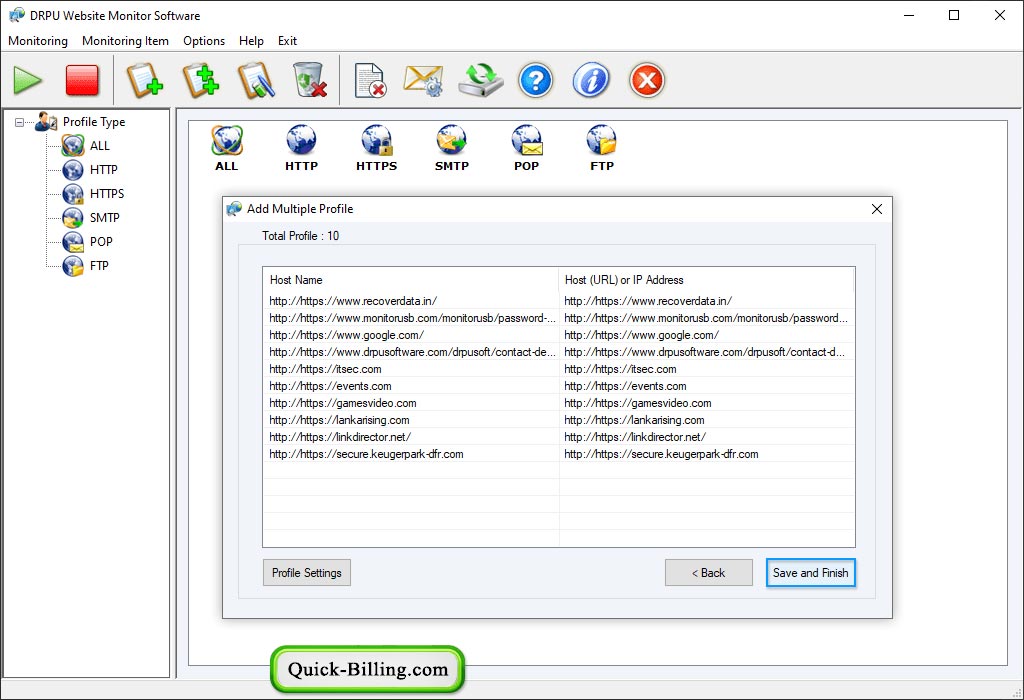Image resolution: width=1024 pixels, height=700 pixels.
Task: Click the document with red X icon
Action: (370, 81)
